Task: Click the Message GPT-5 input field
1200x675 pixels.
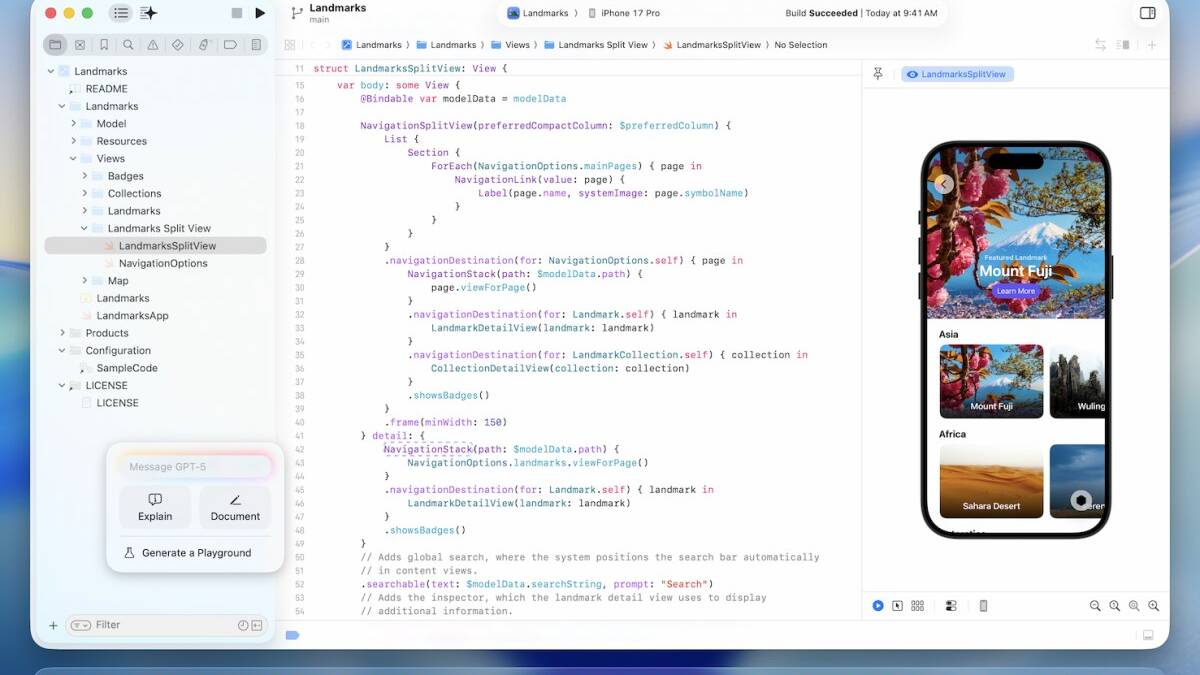Action: click(x=195, y=467)
